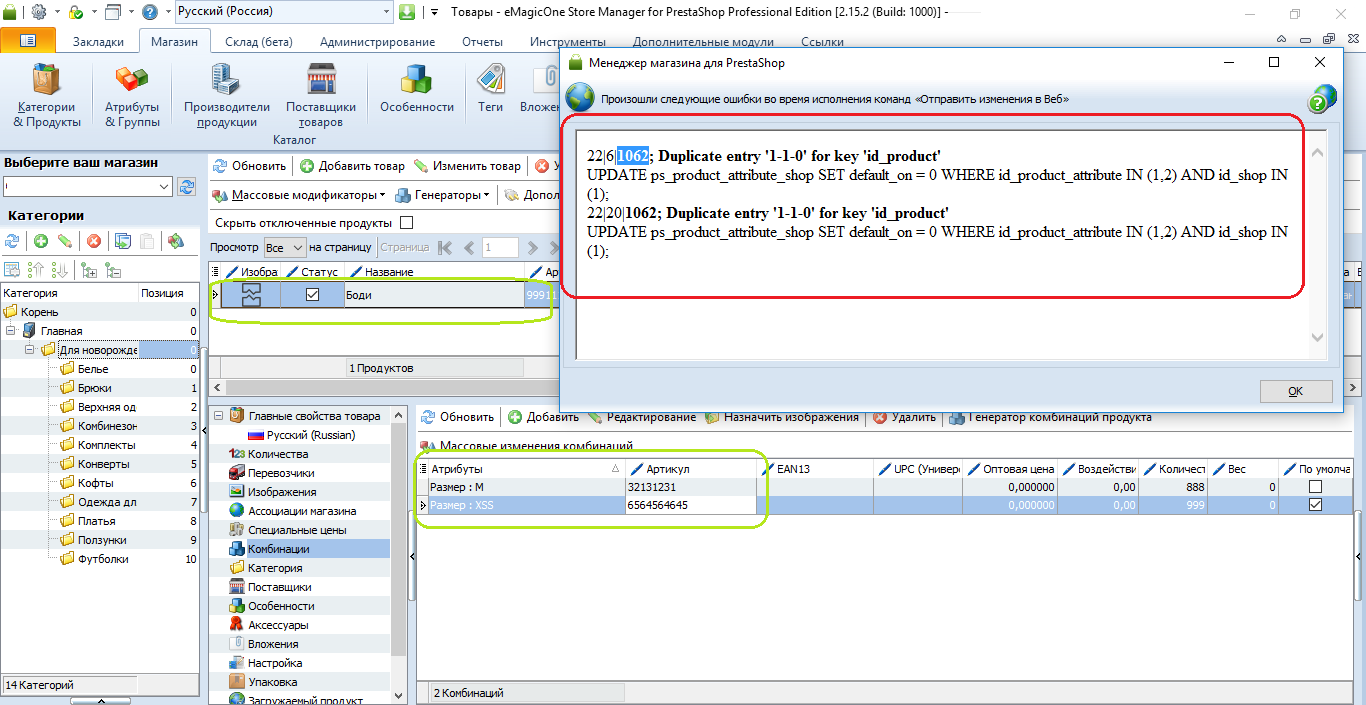Toggle status checkbox for Боди product
This screenshot has height=705, width=1366.
(x=312, y=295)
